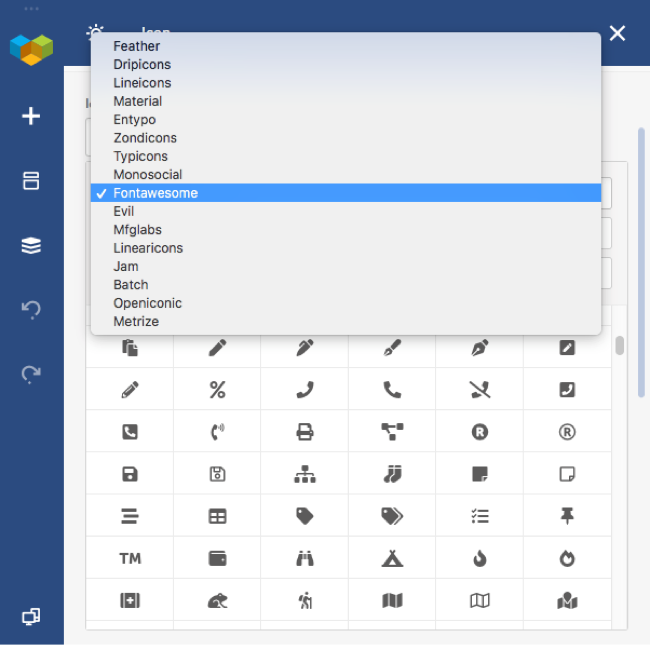Viewport: 650px width, 645px height.
Task: Select the thumbtack pin icon
Action: [567, 516]
